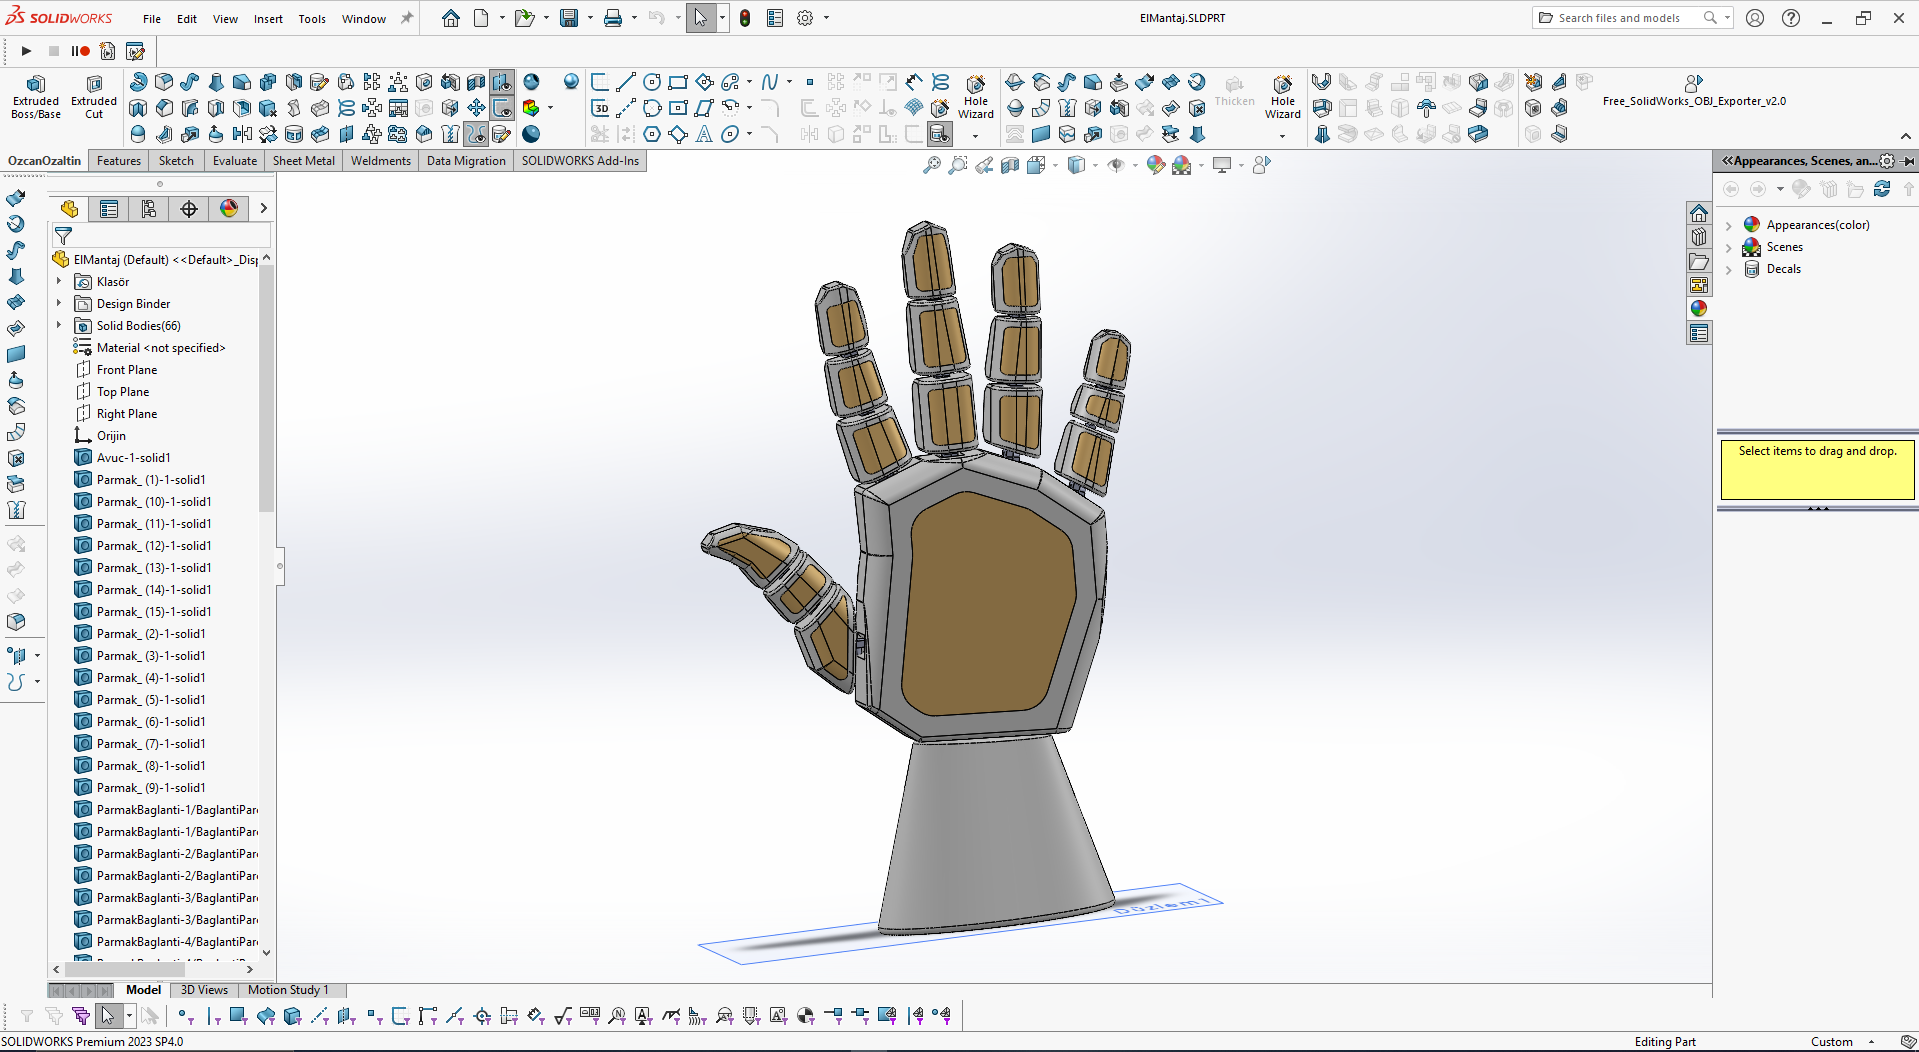Expand Appearances(color) in the task pane

click(1729, 225)
